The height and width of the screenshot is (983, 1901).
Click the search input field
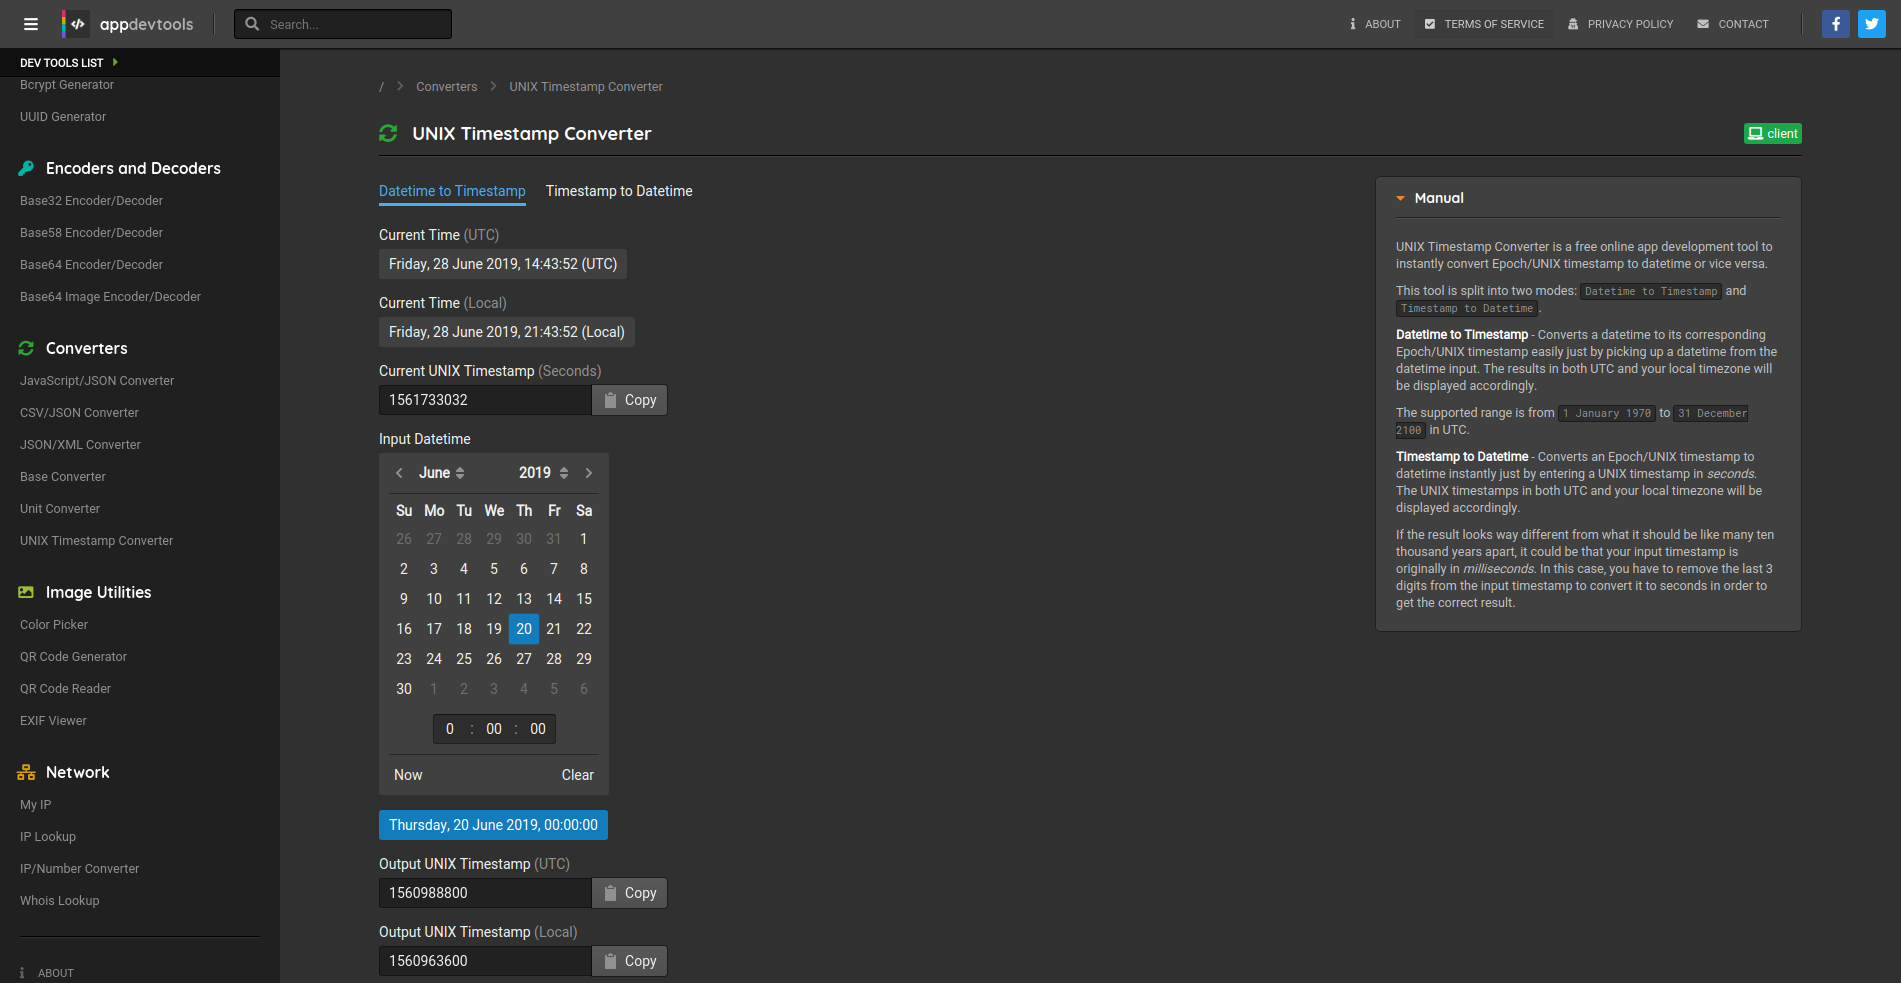(355, 24)
